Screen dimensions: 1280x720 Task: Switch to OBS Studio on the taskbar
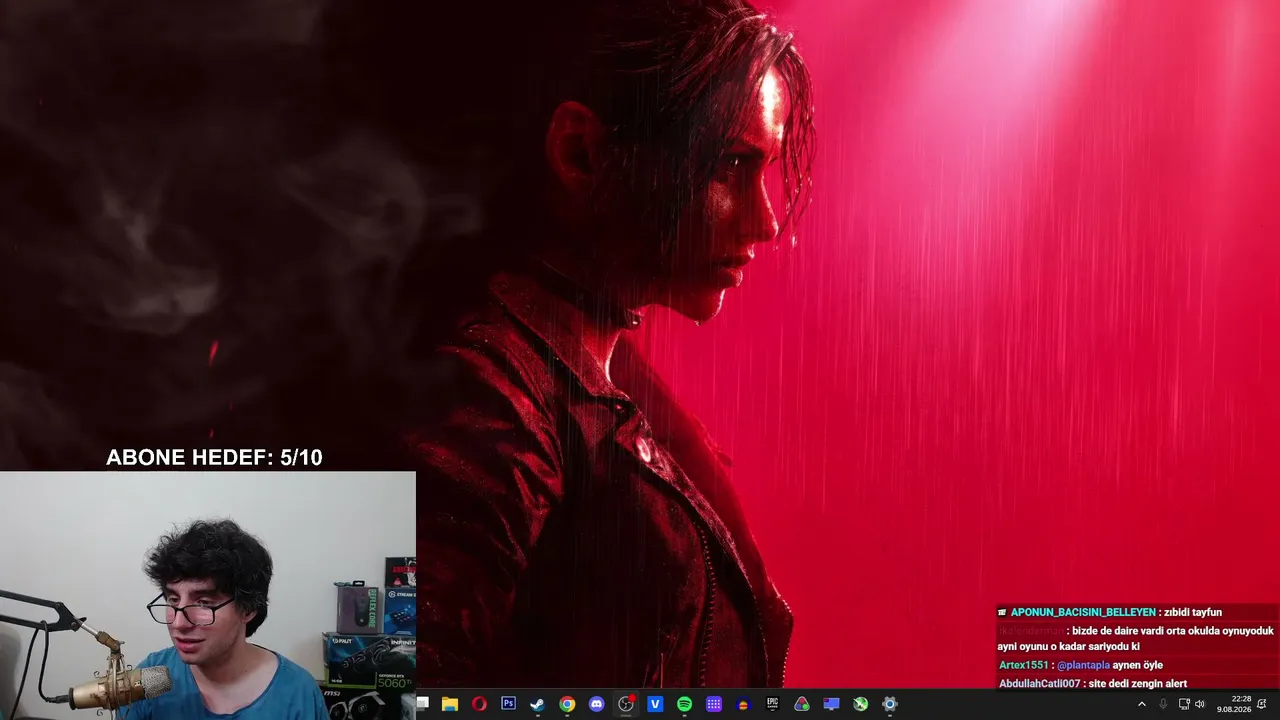(626, 704)
